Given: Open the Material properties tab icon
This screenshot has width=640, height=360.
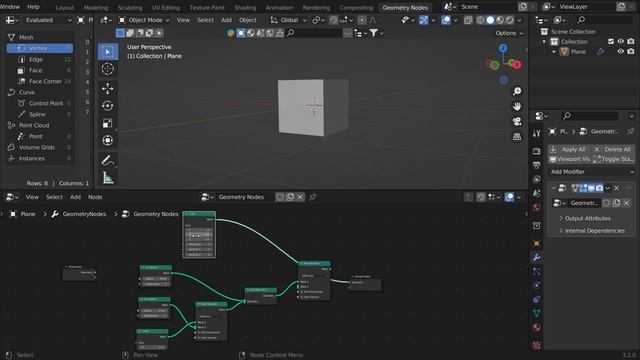Looking at the screenshot, I should (x=537, y=327).
